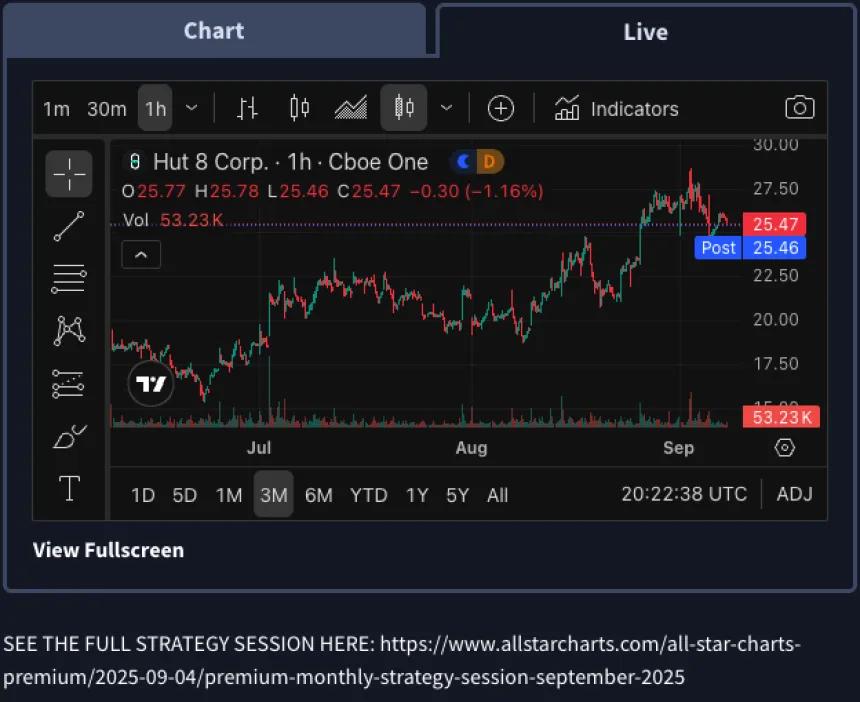Select the Text annotation tool
The image size is (860, 702).
pyautogui.click(x=69, y=488)
